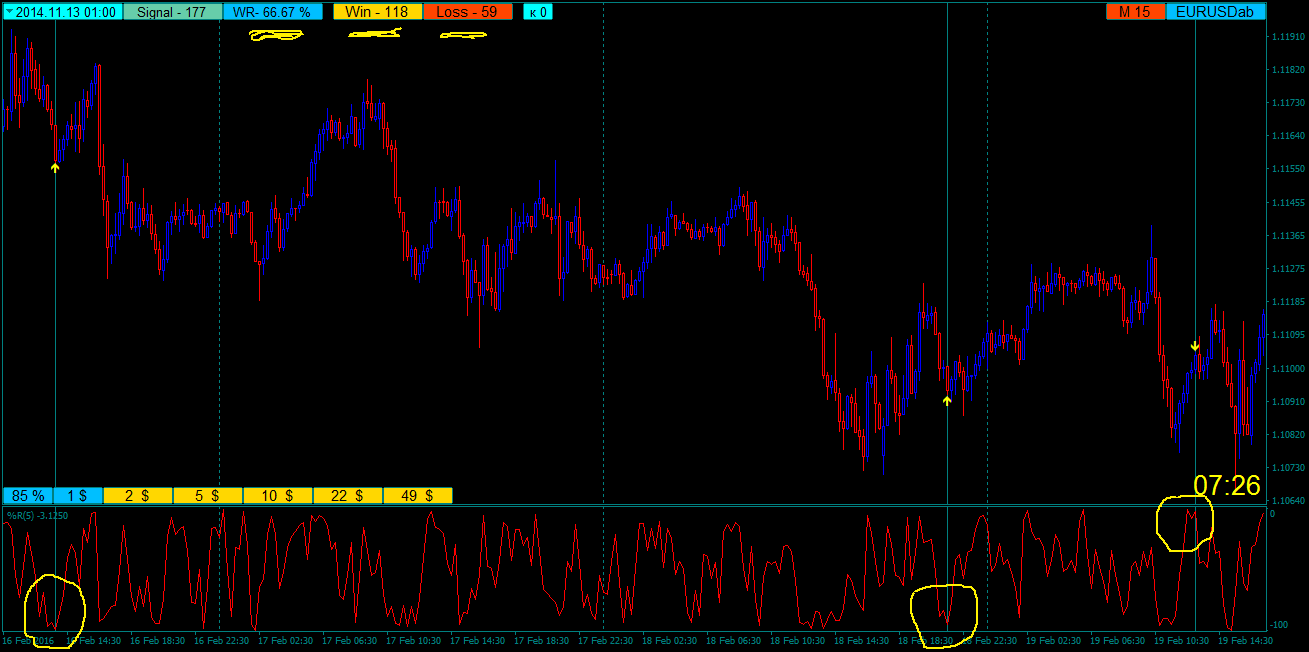1309x652 pixels.
Task: Click the к 0 label
Action: pos(537,12)
